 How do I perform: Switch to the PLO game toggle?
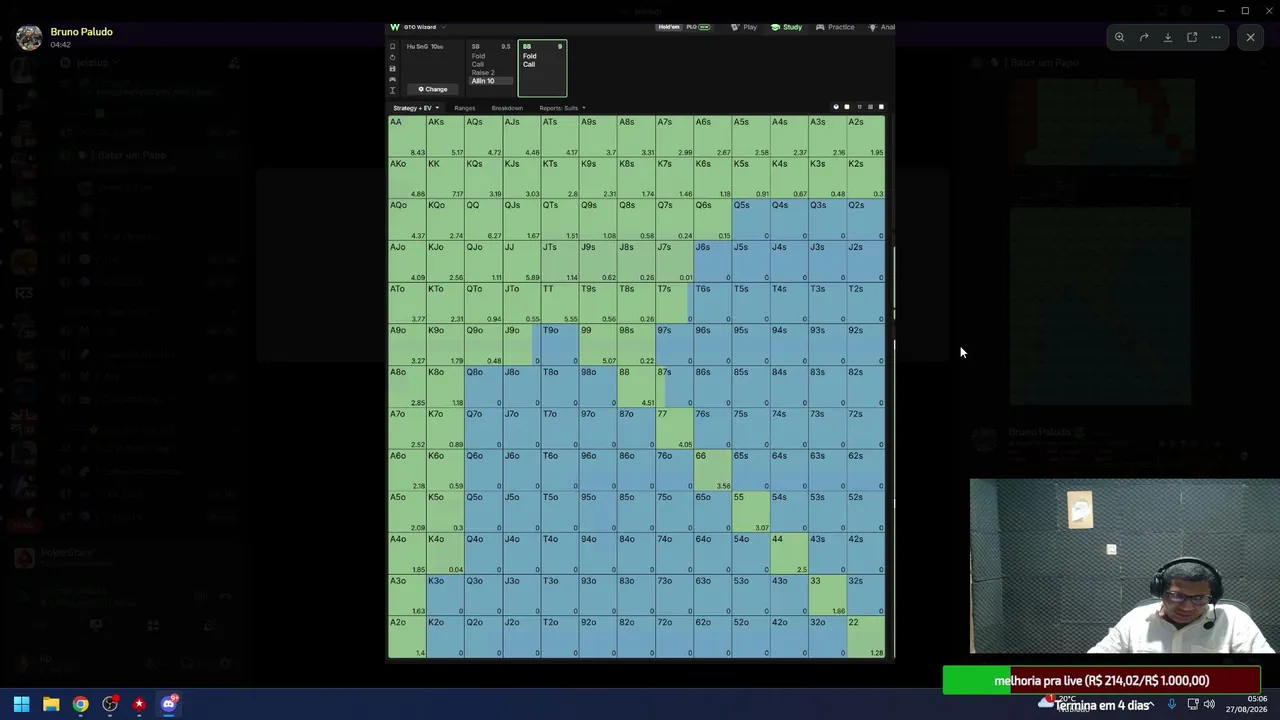(697, 27)
